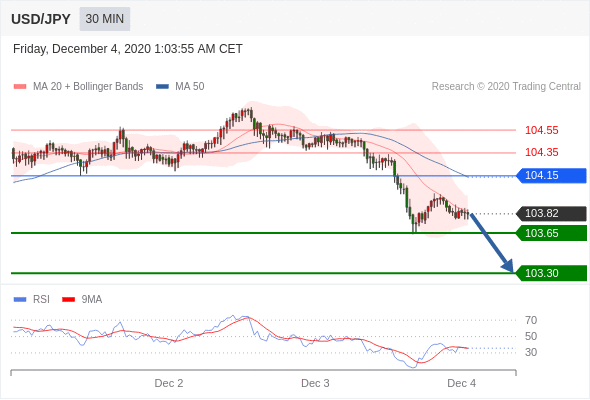The image size is (590, 400).
Task: Click the date Friday, December 4, 2020 text
Action: [x=128, y=49]
